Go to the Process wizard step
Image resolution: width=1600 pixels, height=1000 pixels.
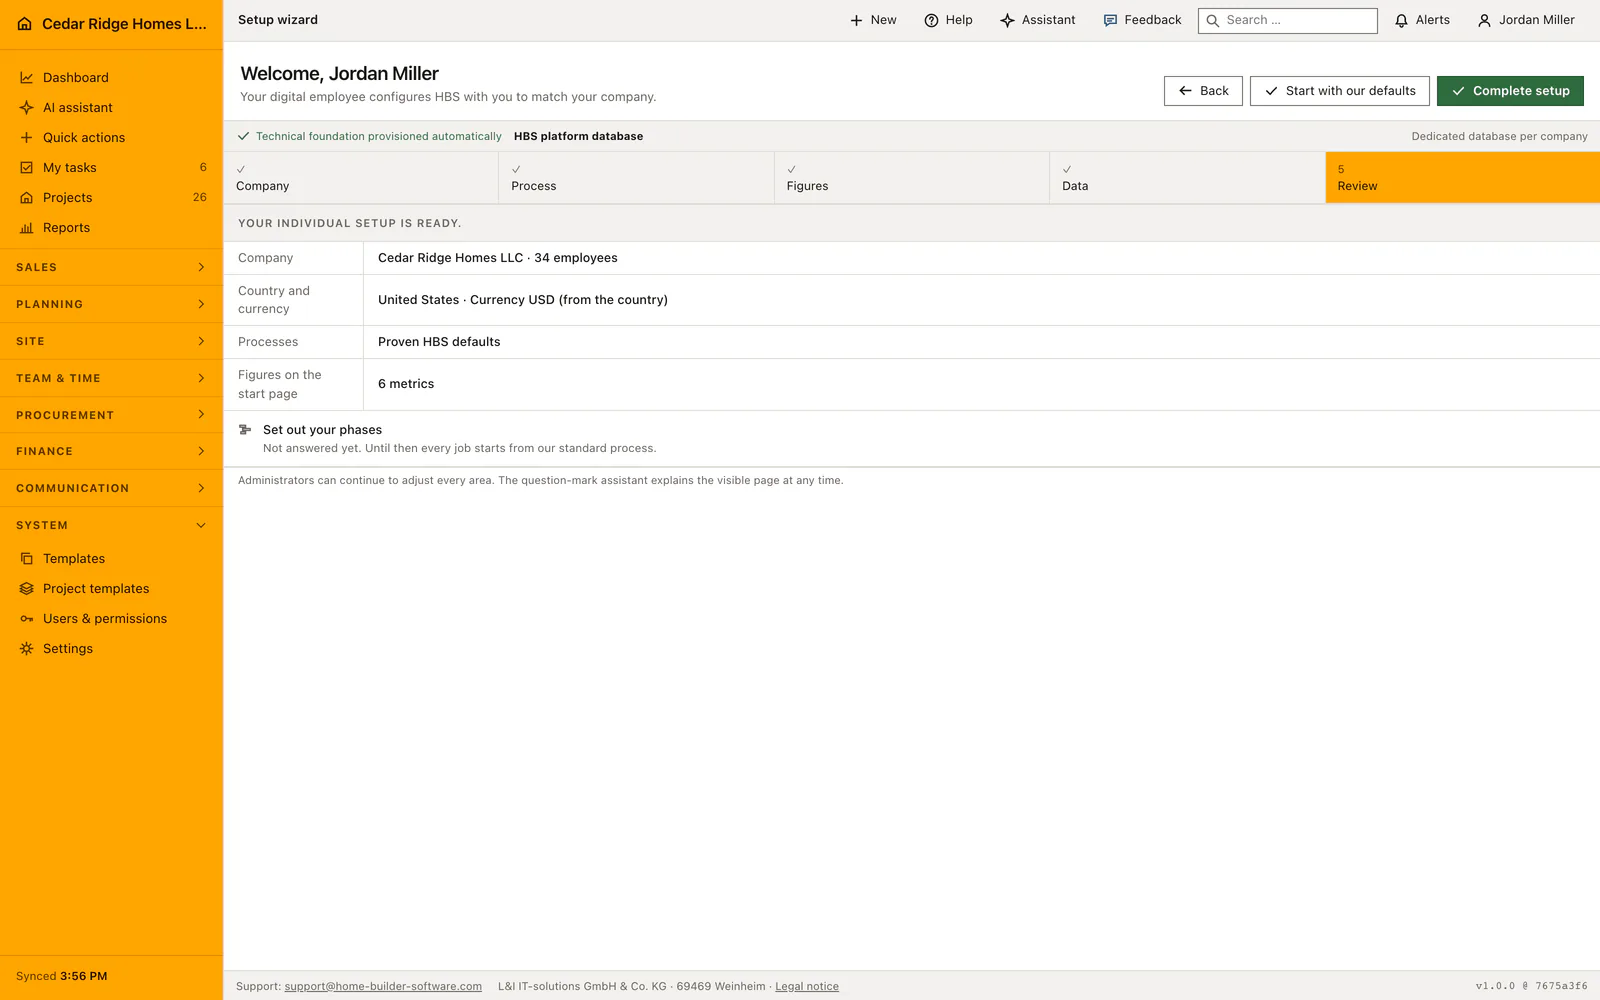(636, 178)
